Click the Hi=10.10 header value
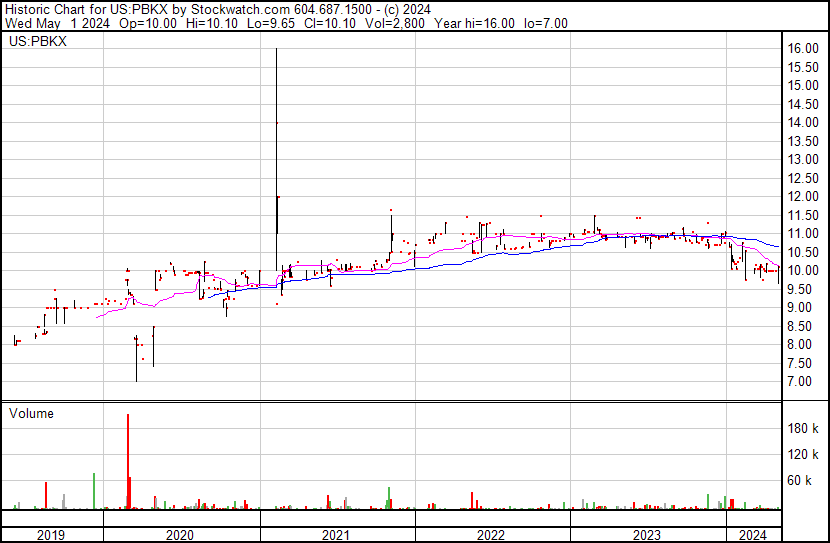 point(212,23)
